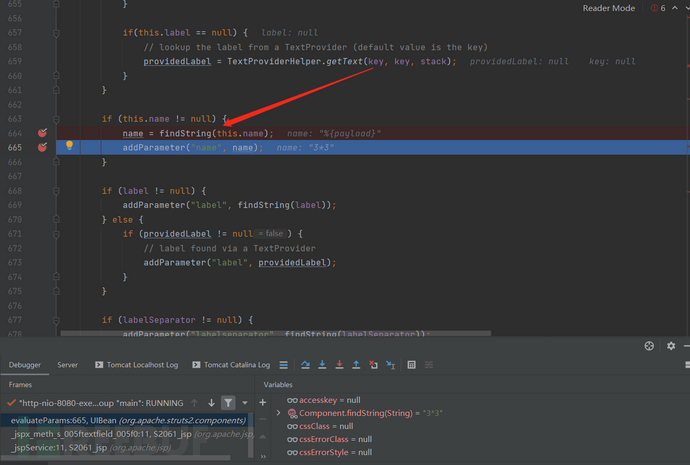The height and width of the screenshot is (465, 690).
Task: Toggle the frames filter funnel button
Action: click(x=228, y=403)
